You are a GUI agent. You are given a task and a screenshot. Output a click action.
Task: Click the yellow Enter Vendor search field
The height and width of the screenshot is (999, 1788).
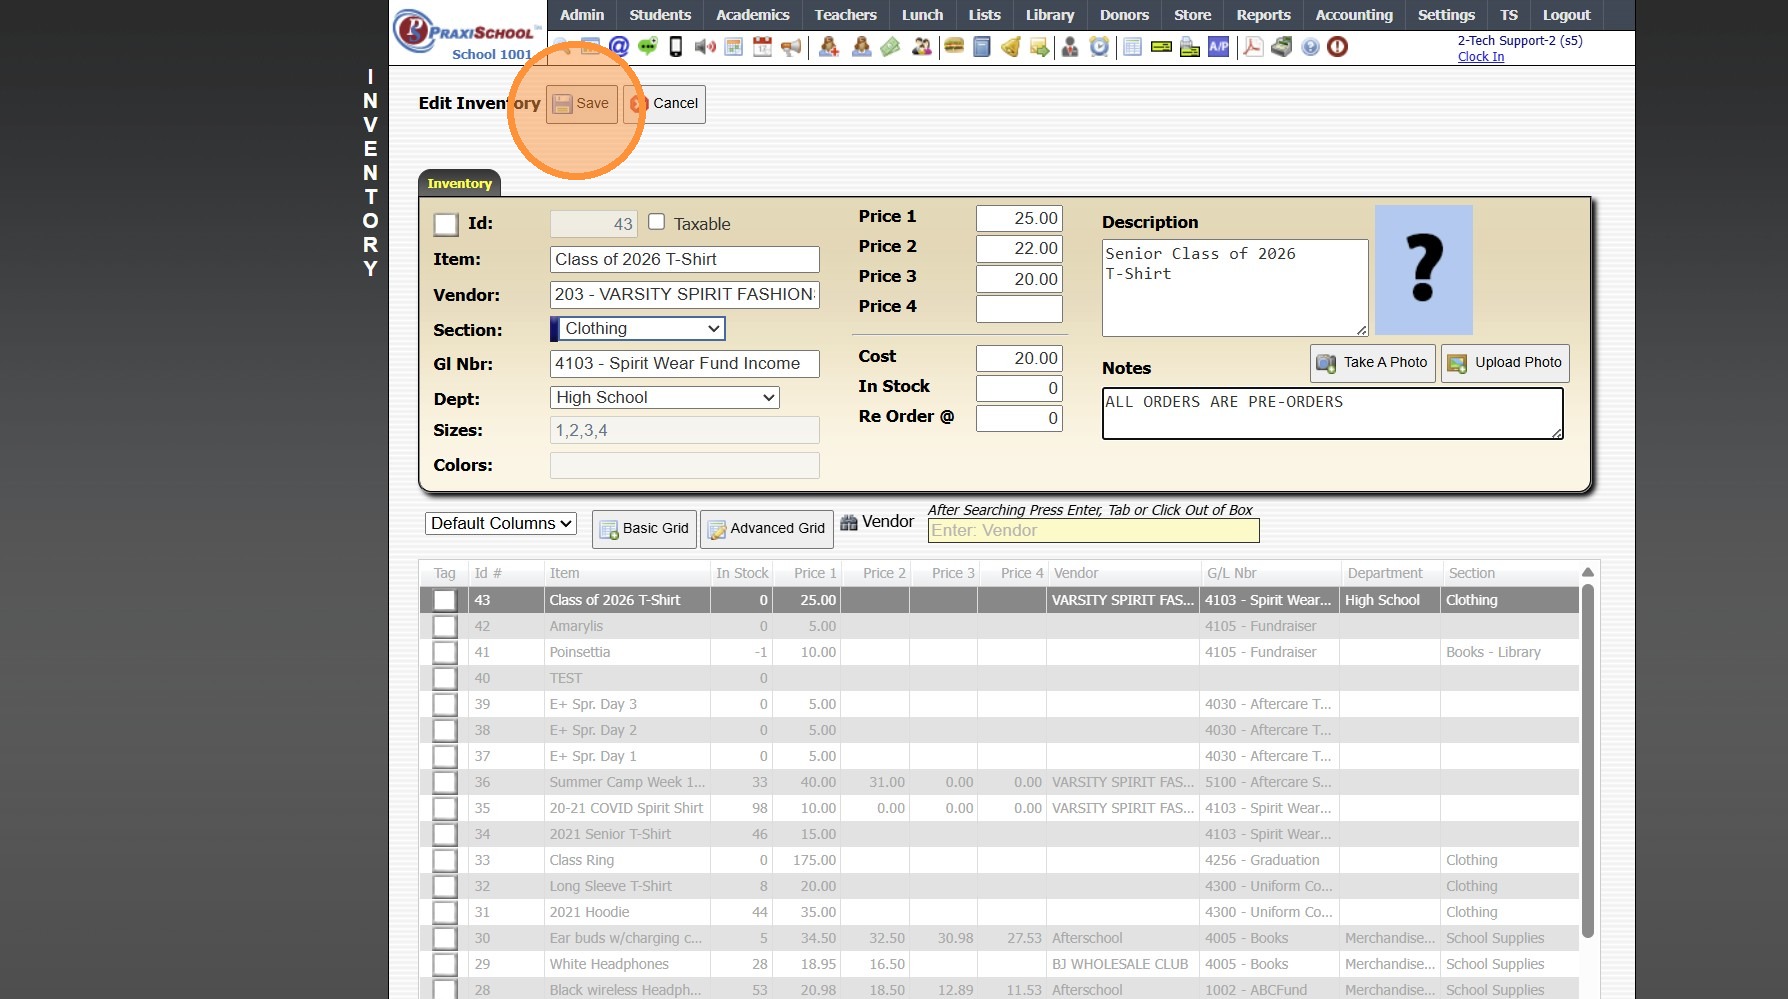[1093, 531]
